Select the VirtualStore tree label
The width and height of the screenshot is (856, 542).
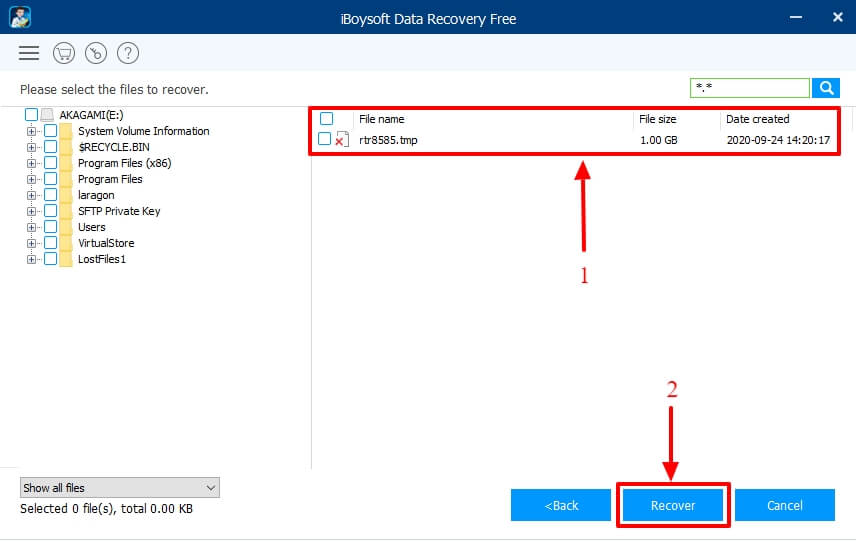106,243
